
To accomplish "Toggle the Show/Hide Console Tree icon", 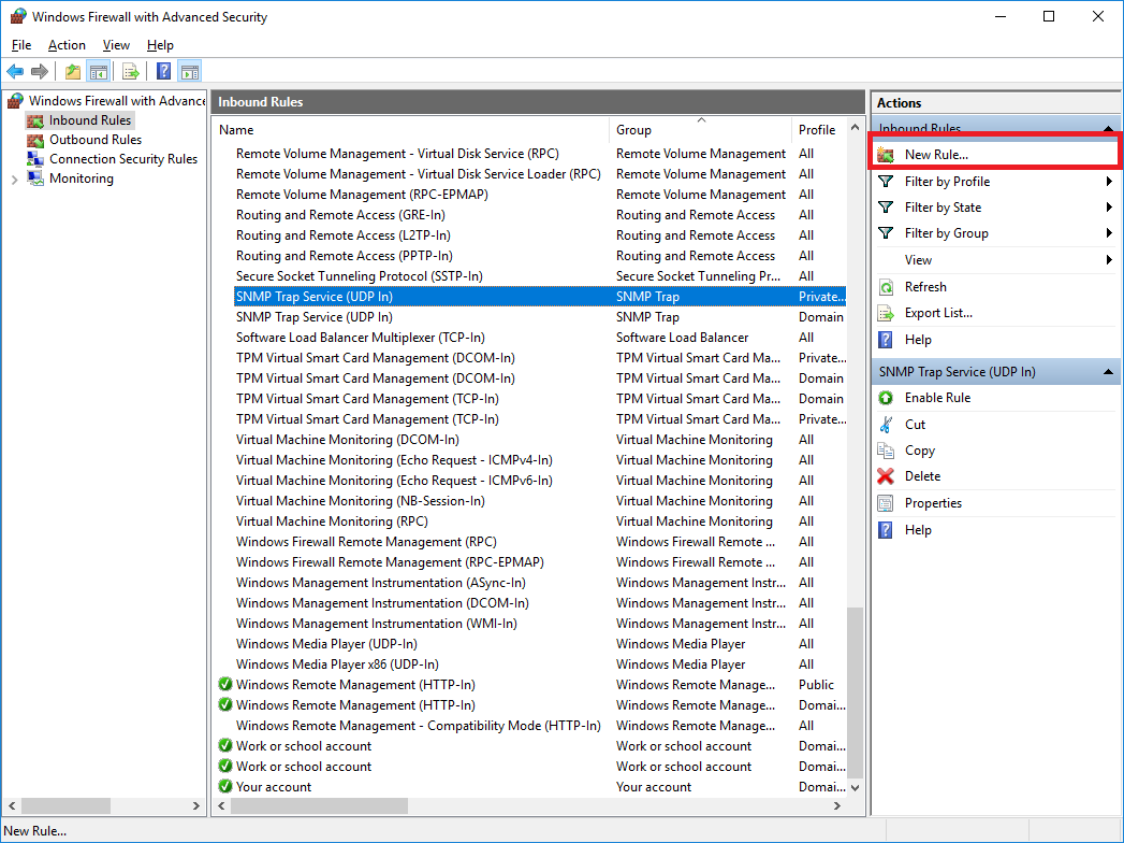I will click(98, 71).
